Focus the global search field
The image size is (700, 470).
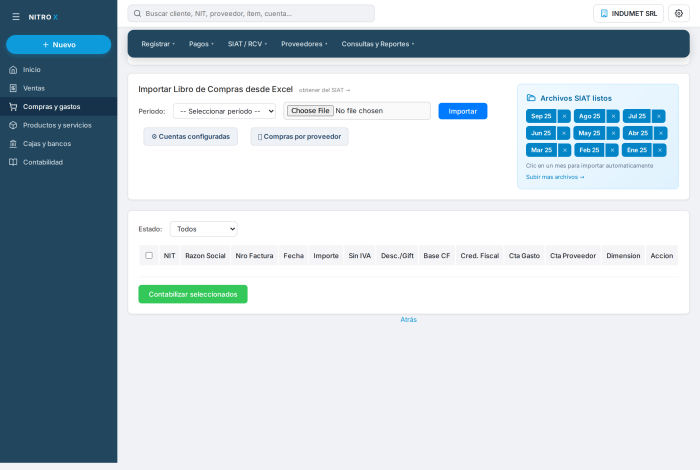251,13
